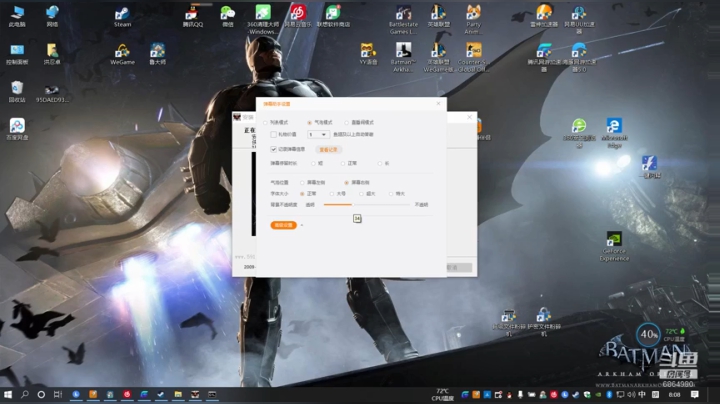Open Counter-Strike Global Offensive shortcut
Screen dimensions: 720x404
[473, 58]
